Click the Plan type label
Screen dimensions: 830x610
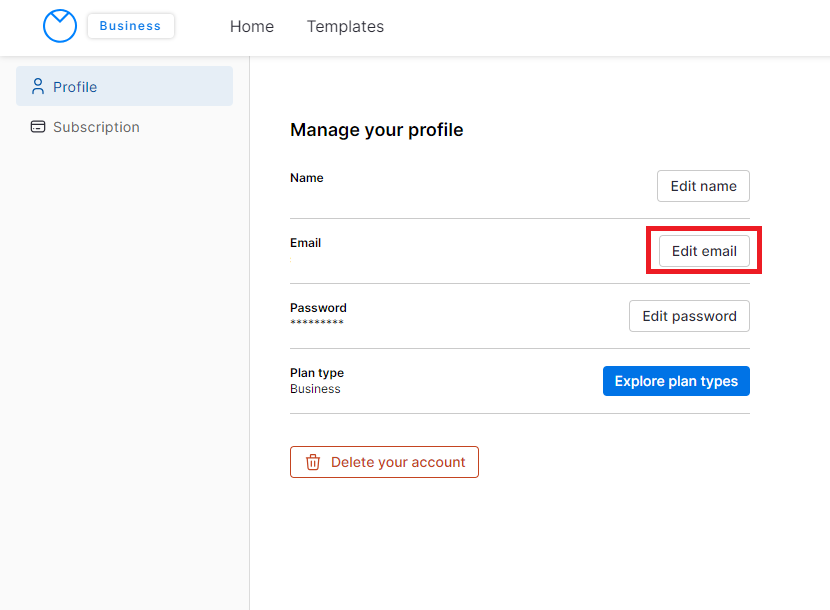click(317, 373)
